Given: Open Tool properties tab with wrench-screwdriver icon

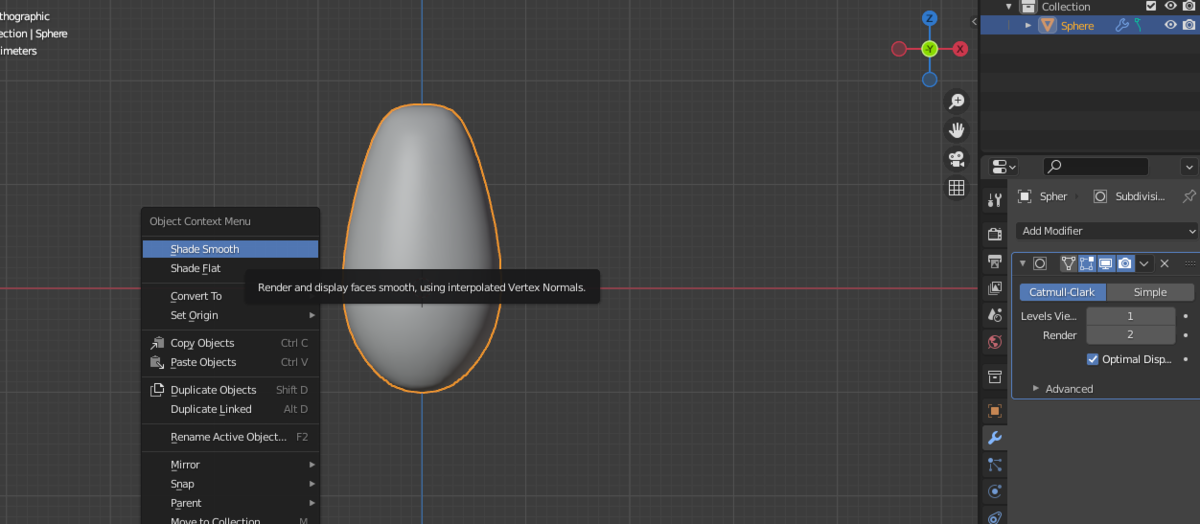Looking at the screenshot, I should (994, 200).
